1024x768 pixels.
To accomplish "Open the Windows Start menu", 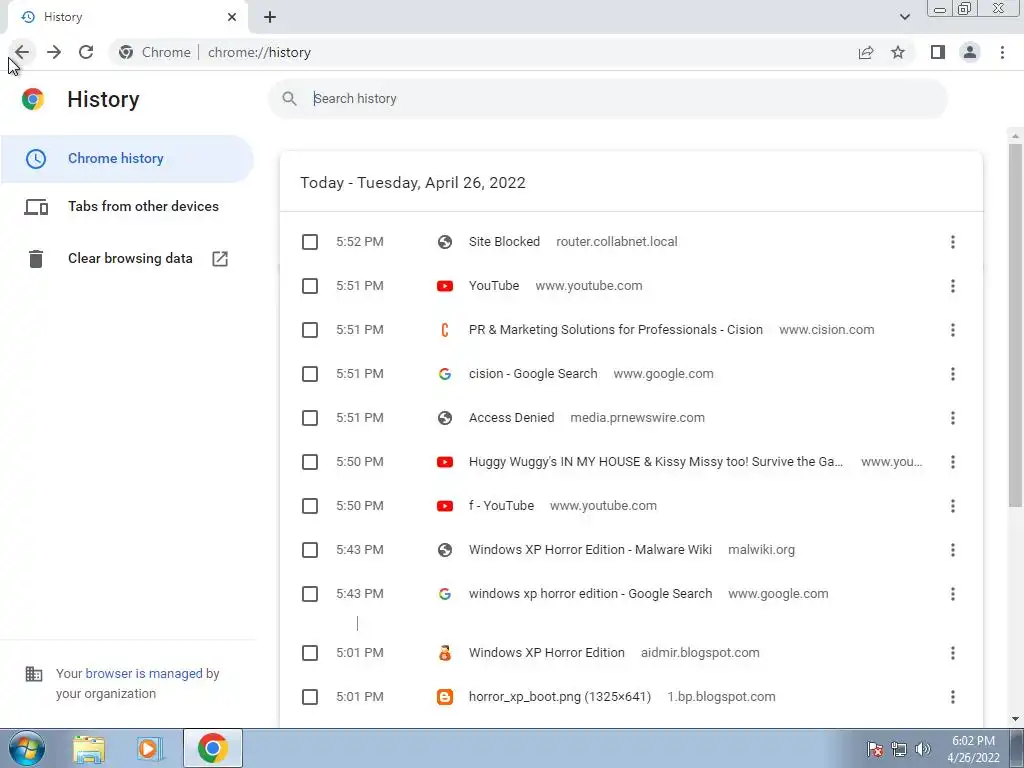I will coord(26,748).
